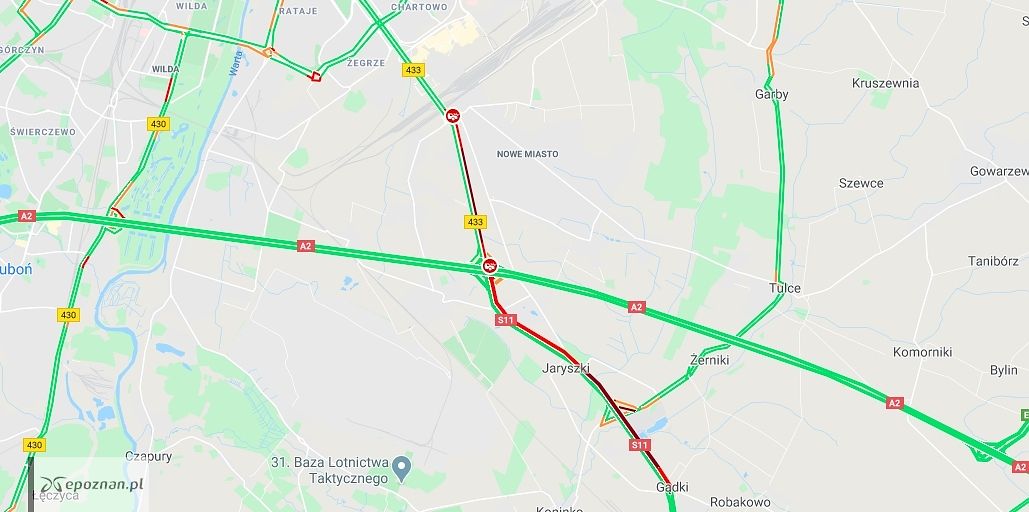The height and width of the screenshot is (512, 1029).
Task: Select the Garby village label
Action: [x=772, y=95]
